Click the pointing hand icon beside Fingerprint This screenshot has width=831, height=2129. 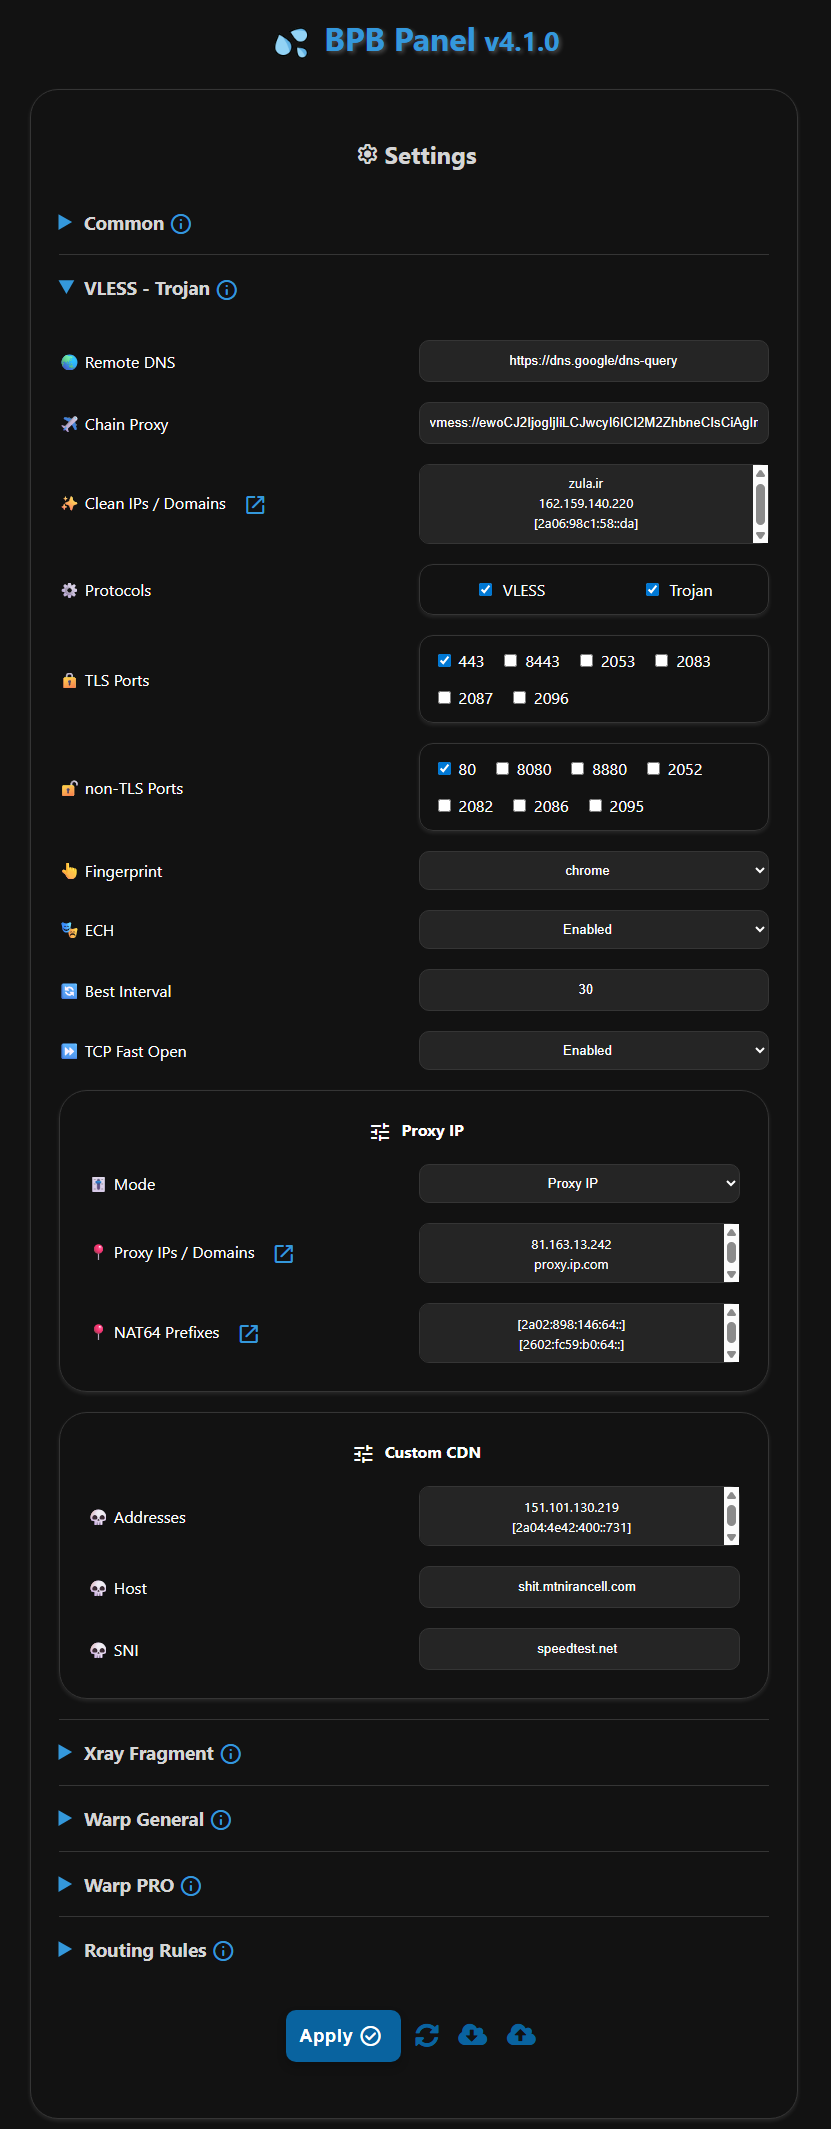[69, 871]
